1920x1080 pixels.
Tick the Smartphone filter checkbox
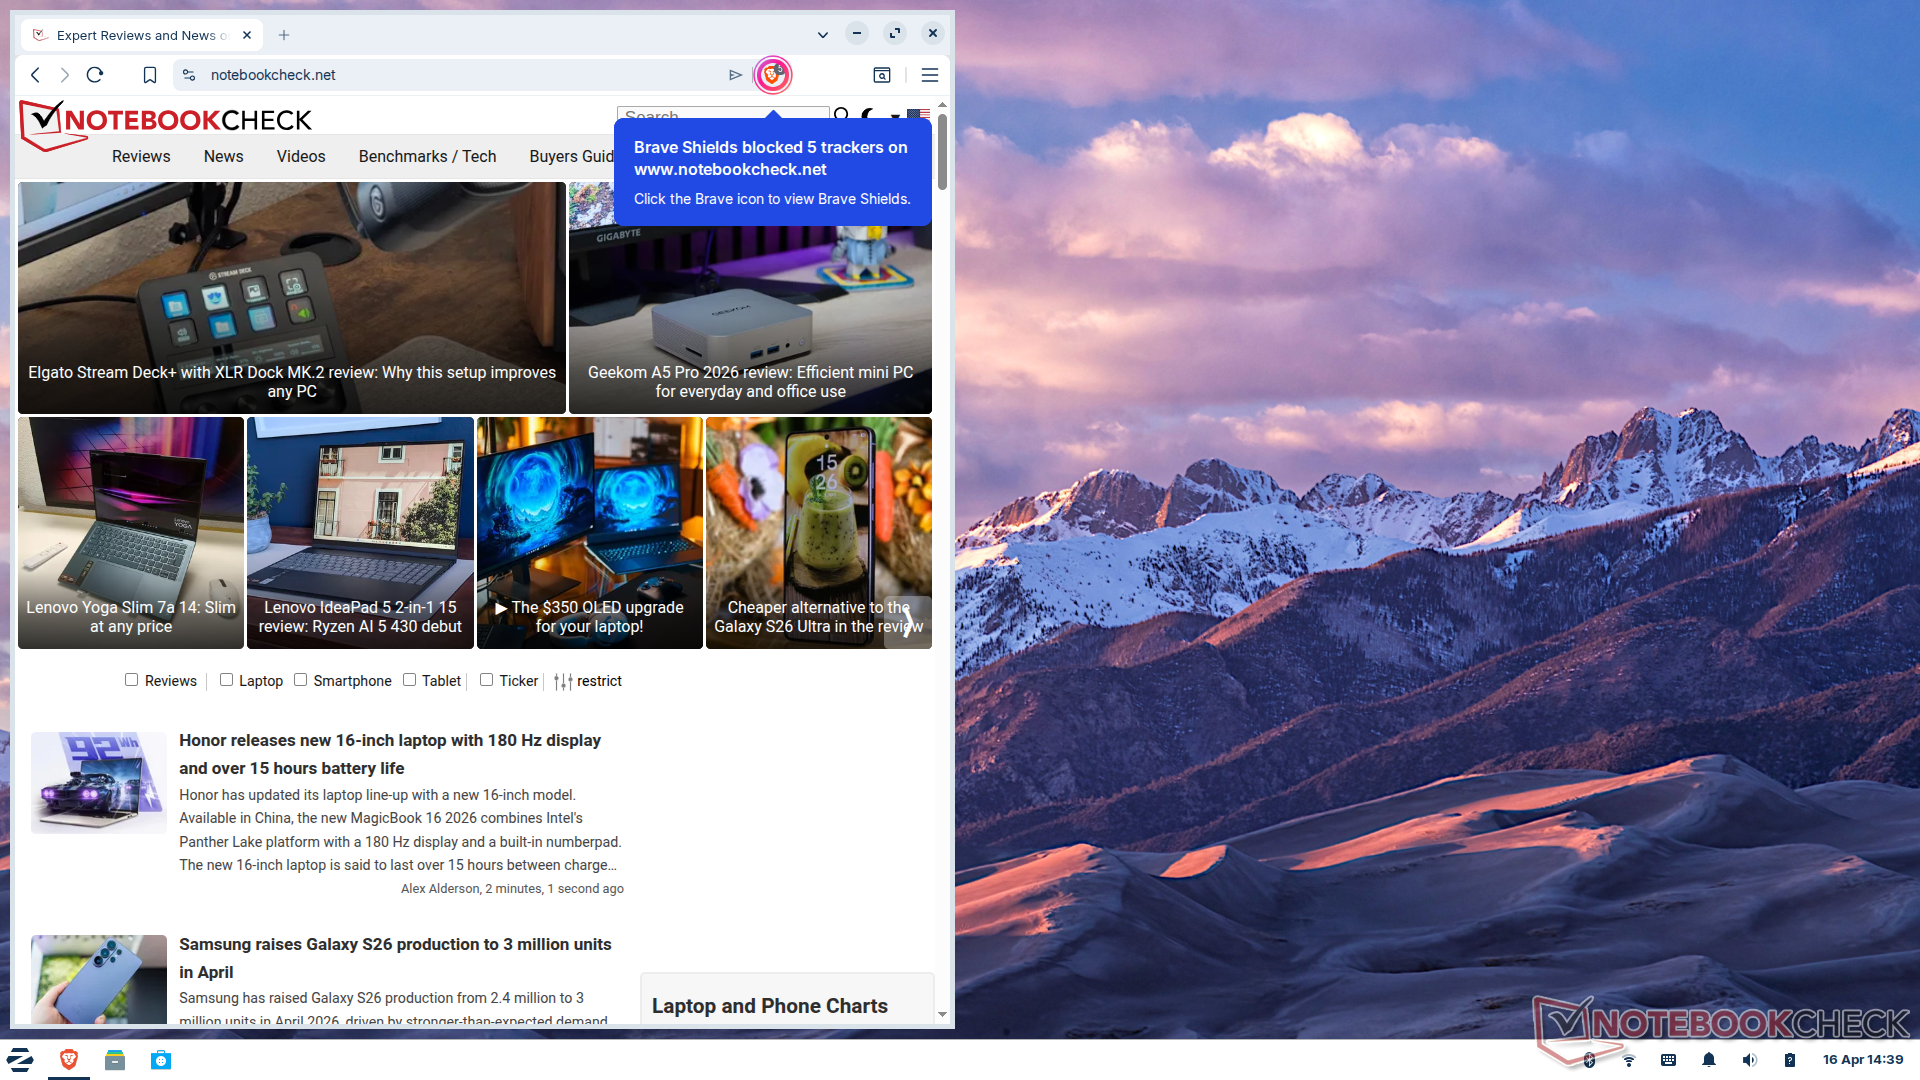tap(300, 680)
